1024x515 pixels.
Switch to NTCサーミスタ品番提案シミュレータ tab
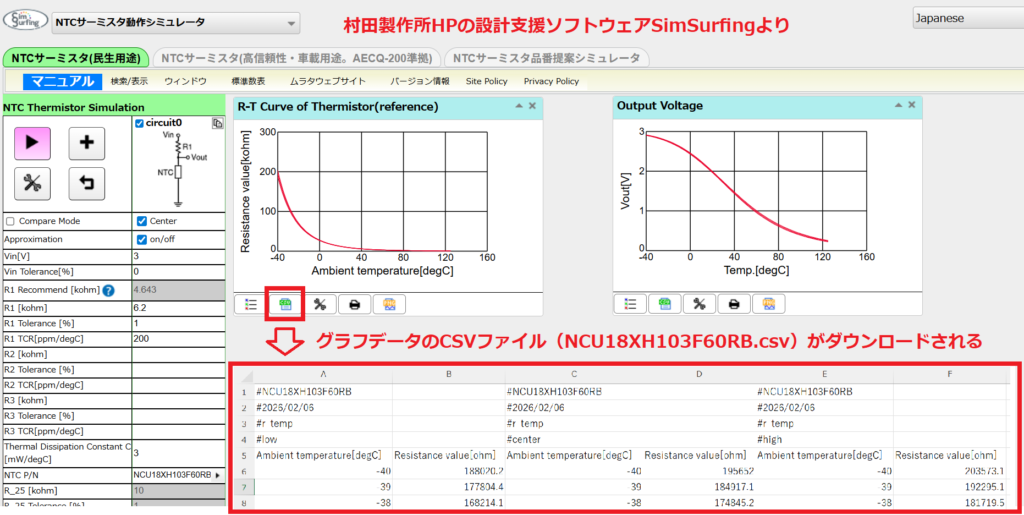(x=547, y=58)
